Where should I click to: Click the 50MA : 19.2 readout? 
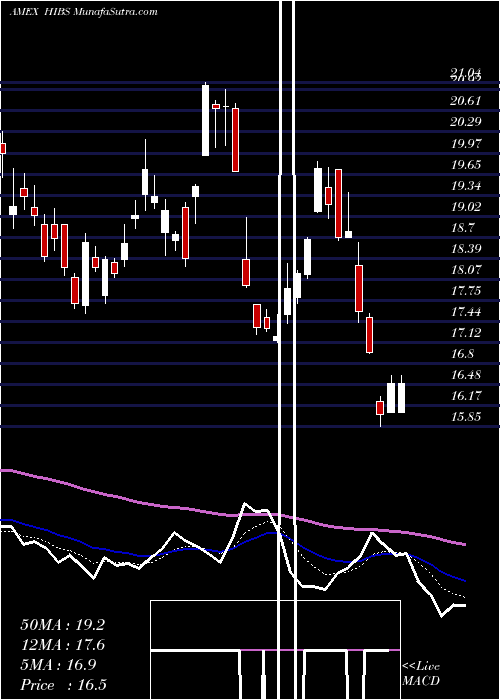(x=62, y=625)
